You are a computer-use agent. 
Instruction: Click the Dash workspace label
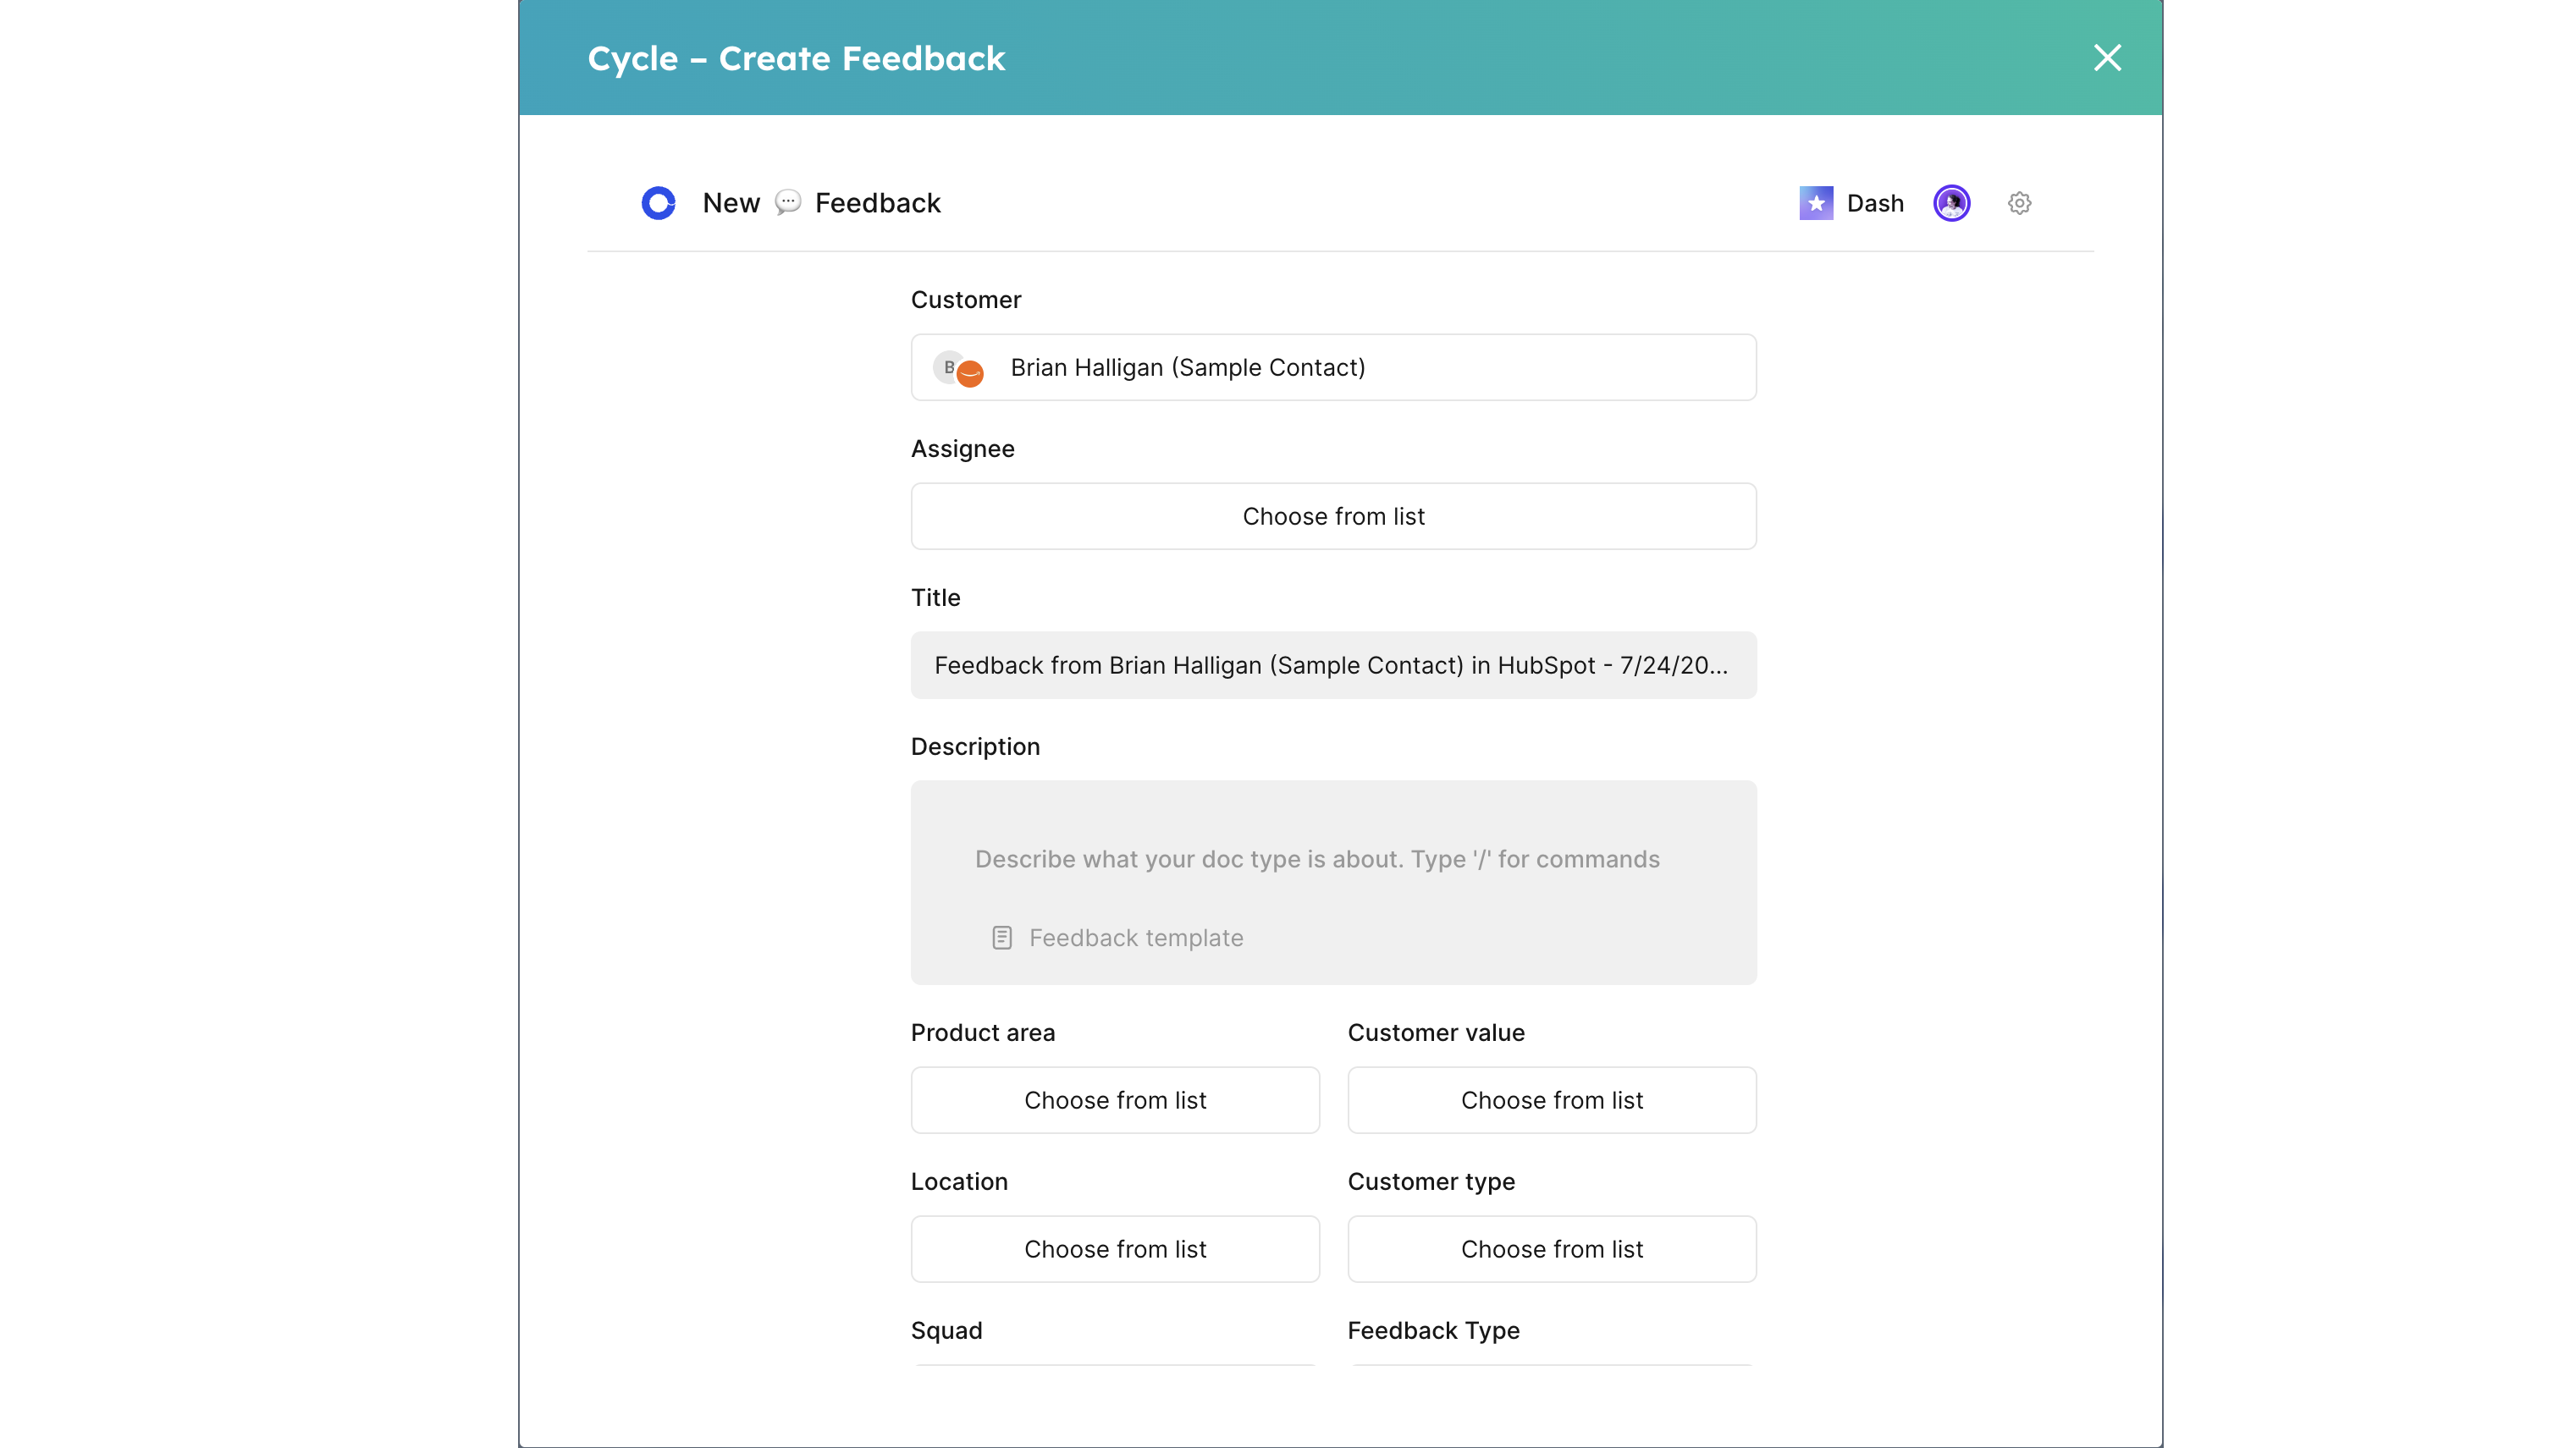tap(1876, 202)
